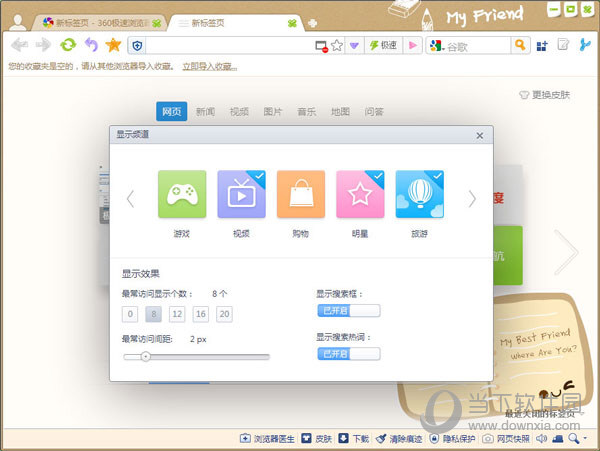Click 清除痕迹 in status bar

399,438
